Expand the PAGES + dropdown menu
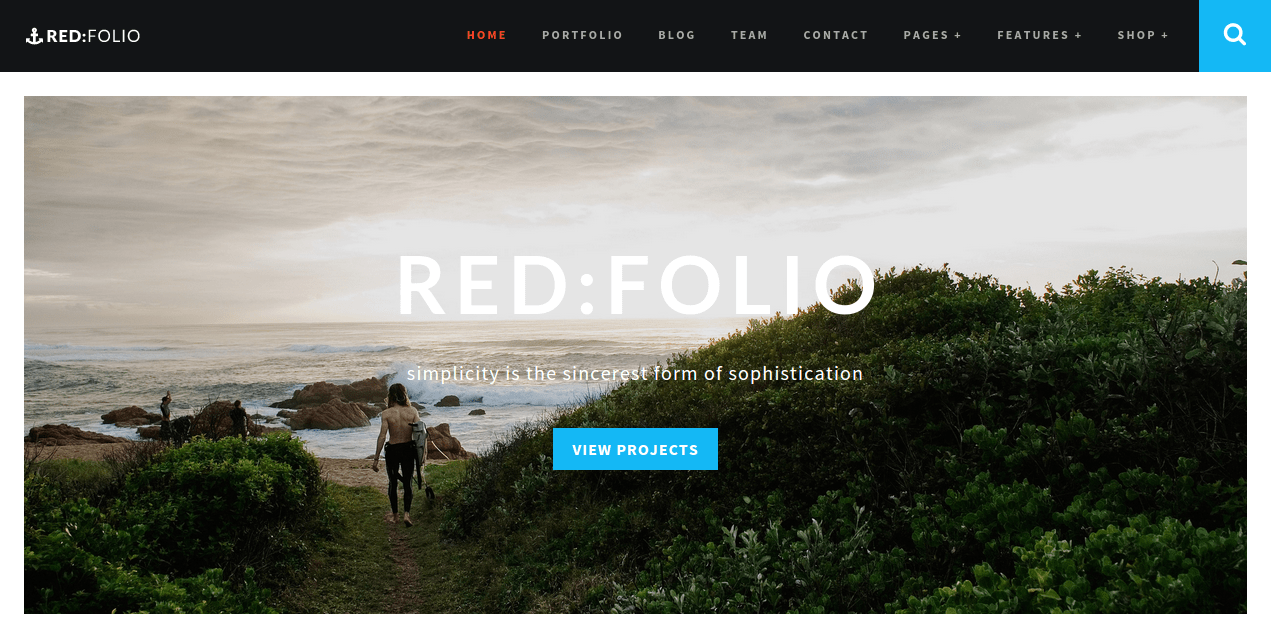1271x623 pixels. (x=932, y=35)
